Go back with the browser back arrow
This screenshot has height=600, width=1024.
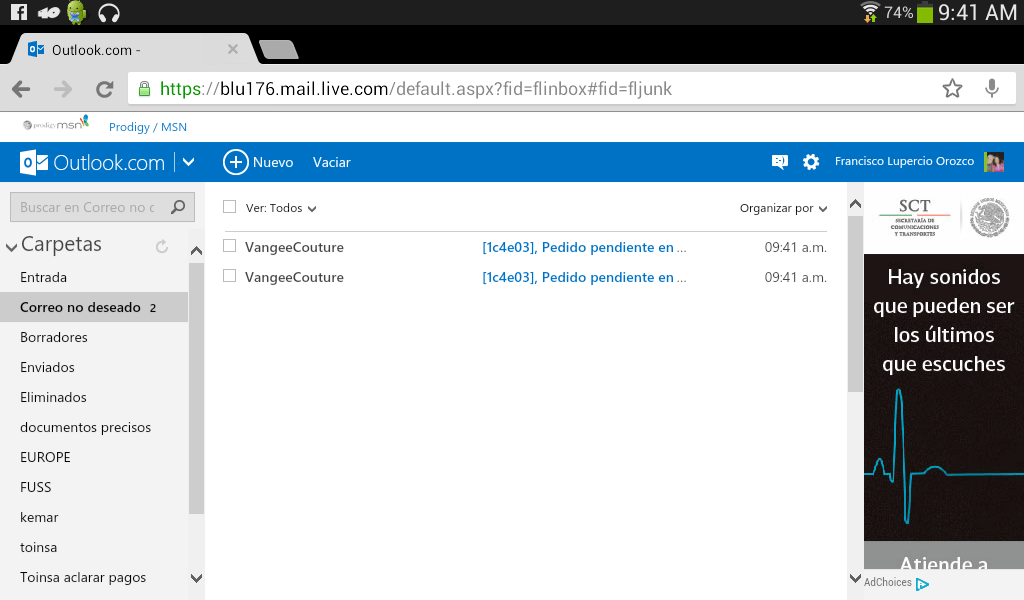pos(21,89)
